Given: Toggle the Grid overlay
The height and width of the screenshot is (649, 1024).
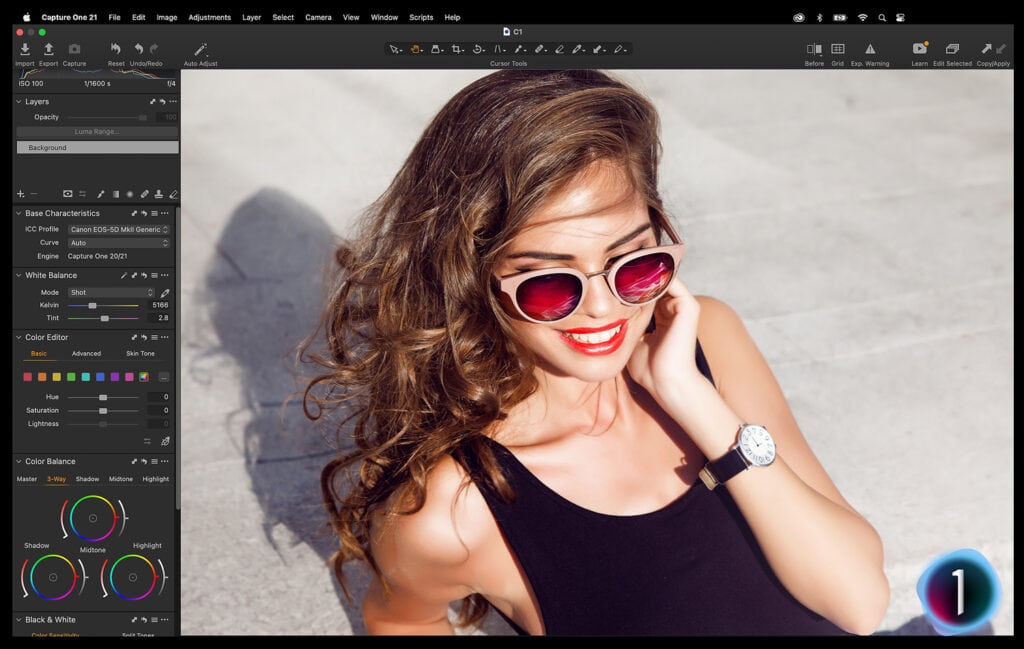Looking at the screenshot, I should [x=837, y=49].
